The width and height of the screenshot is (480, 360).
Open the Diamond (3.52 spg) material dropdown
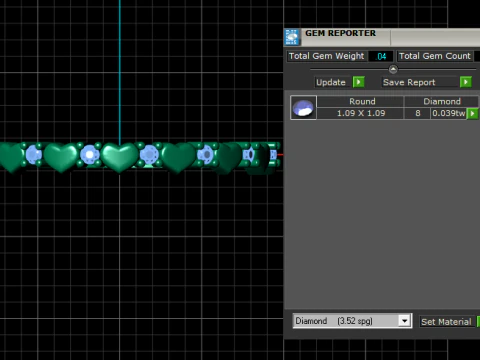pos(404,321)
